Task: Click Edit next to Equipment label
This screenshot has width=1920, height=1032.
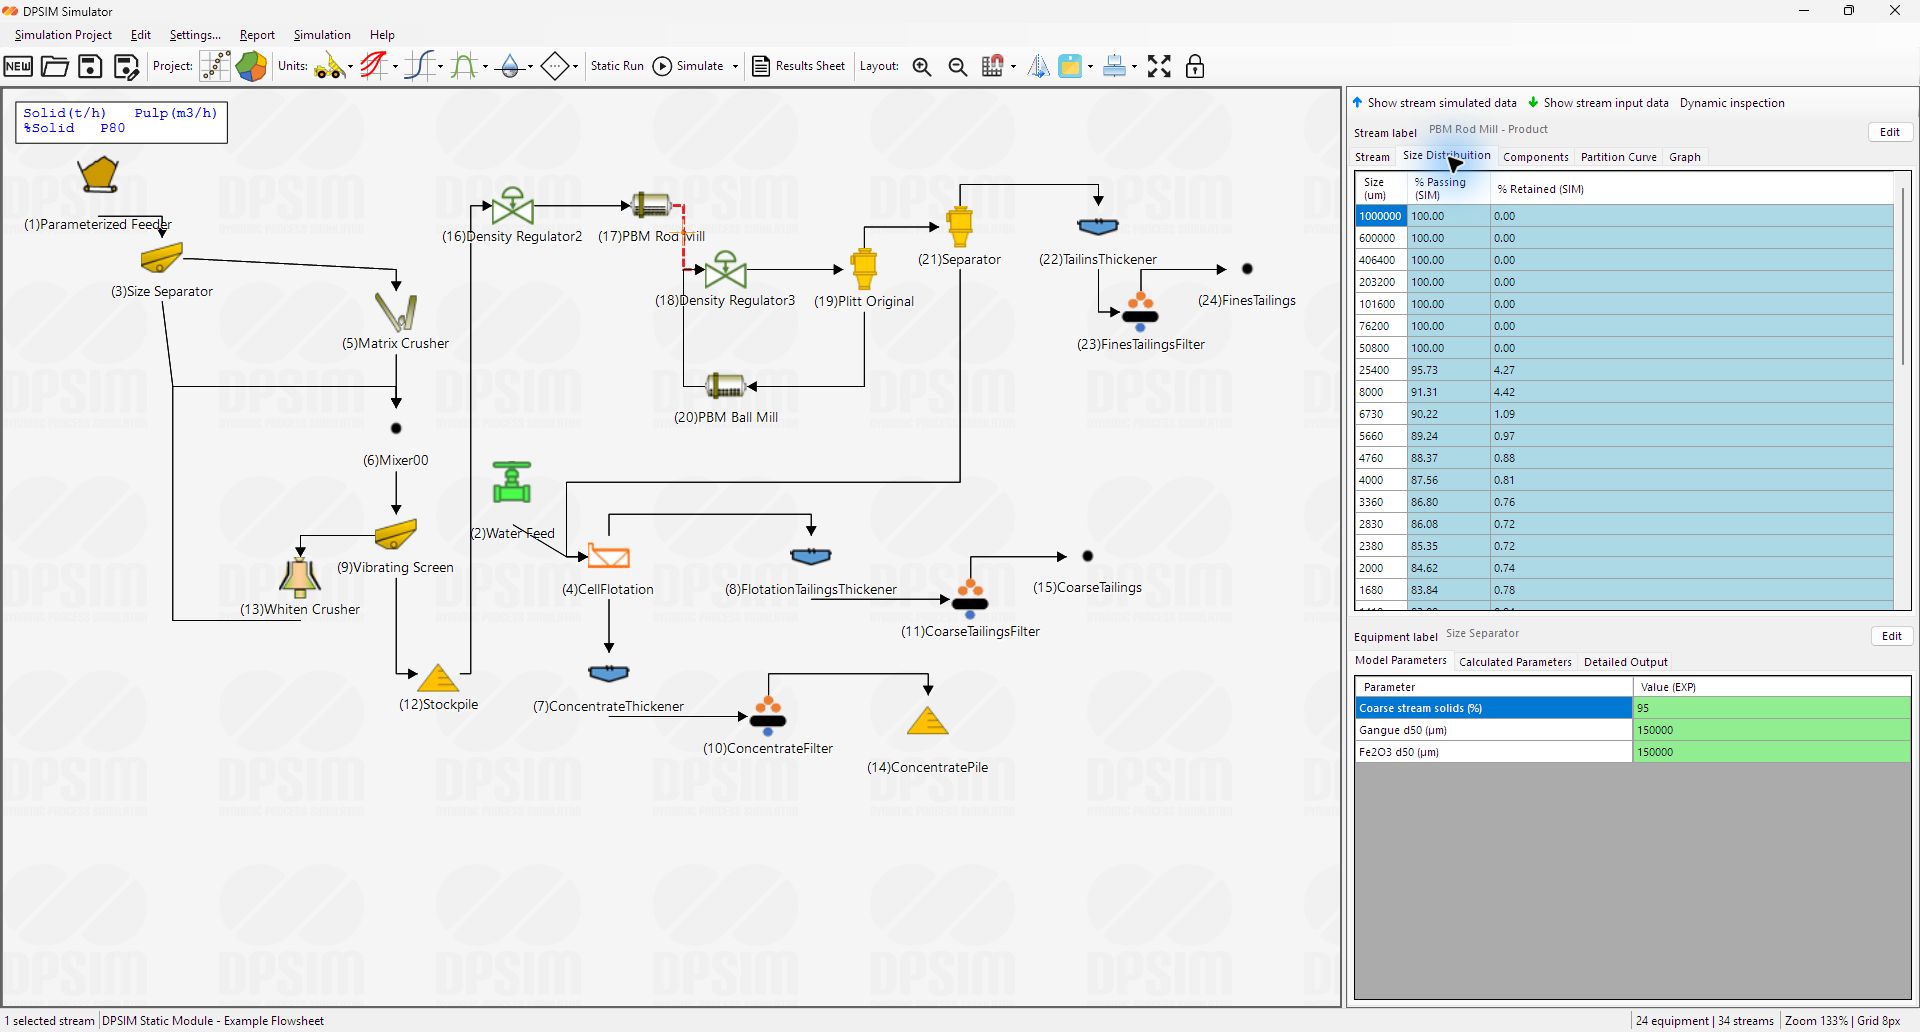Action: [x=1891, y=636]
